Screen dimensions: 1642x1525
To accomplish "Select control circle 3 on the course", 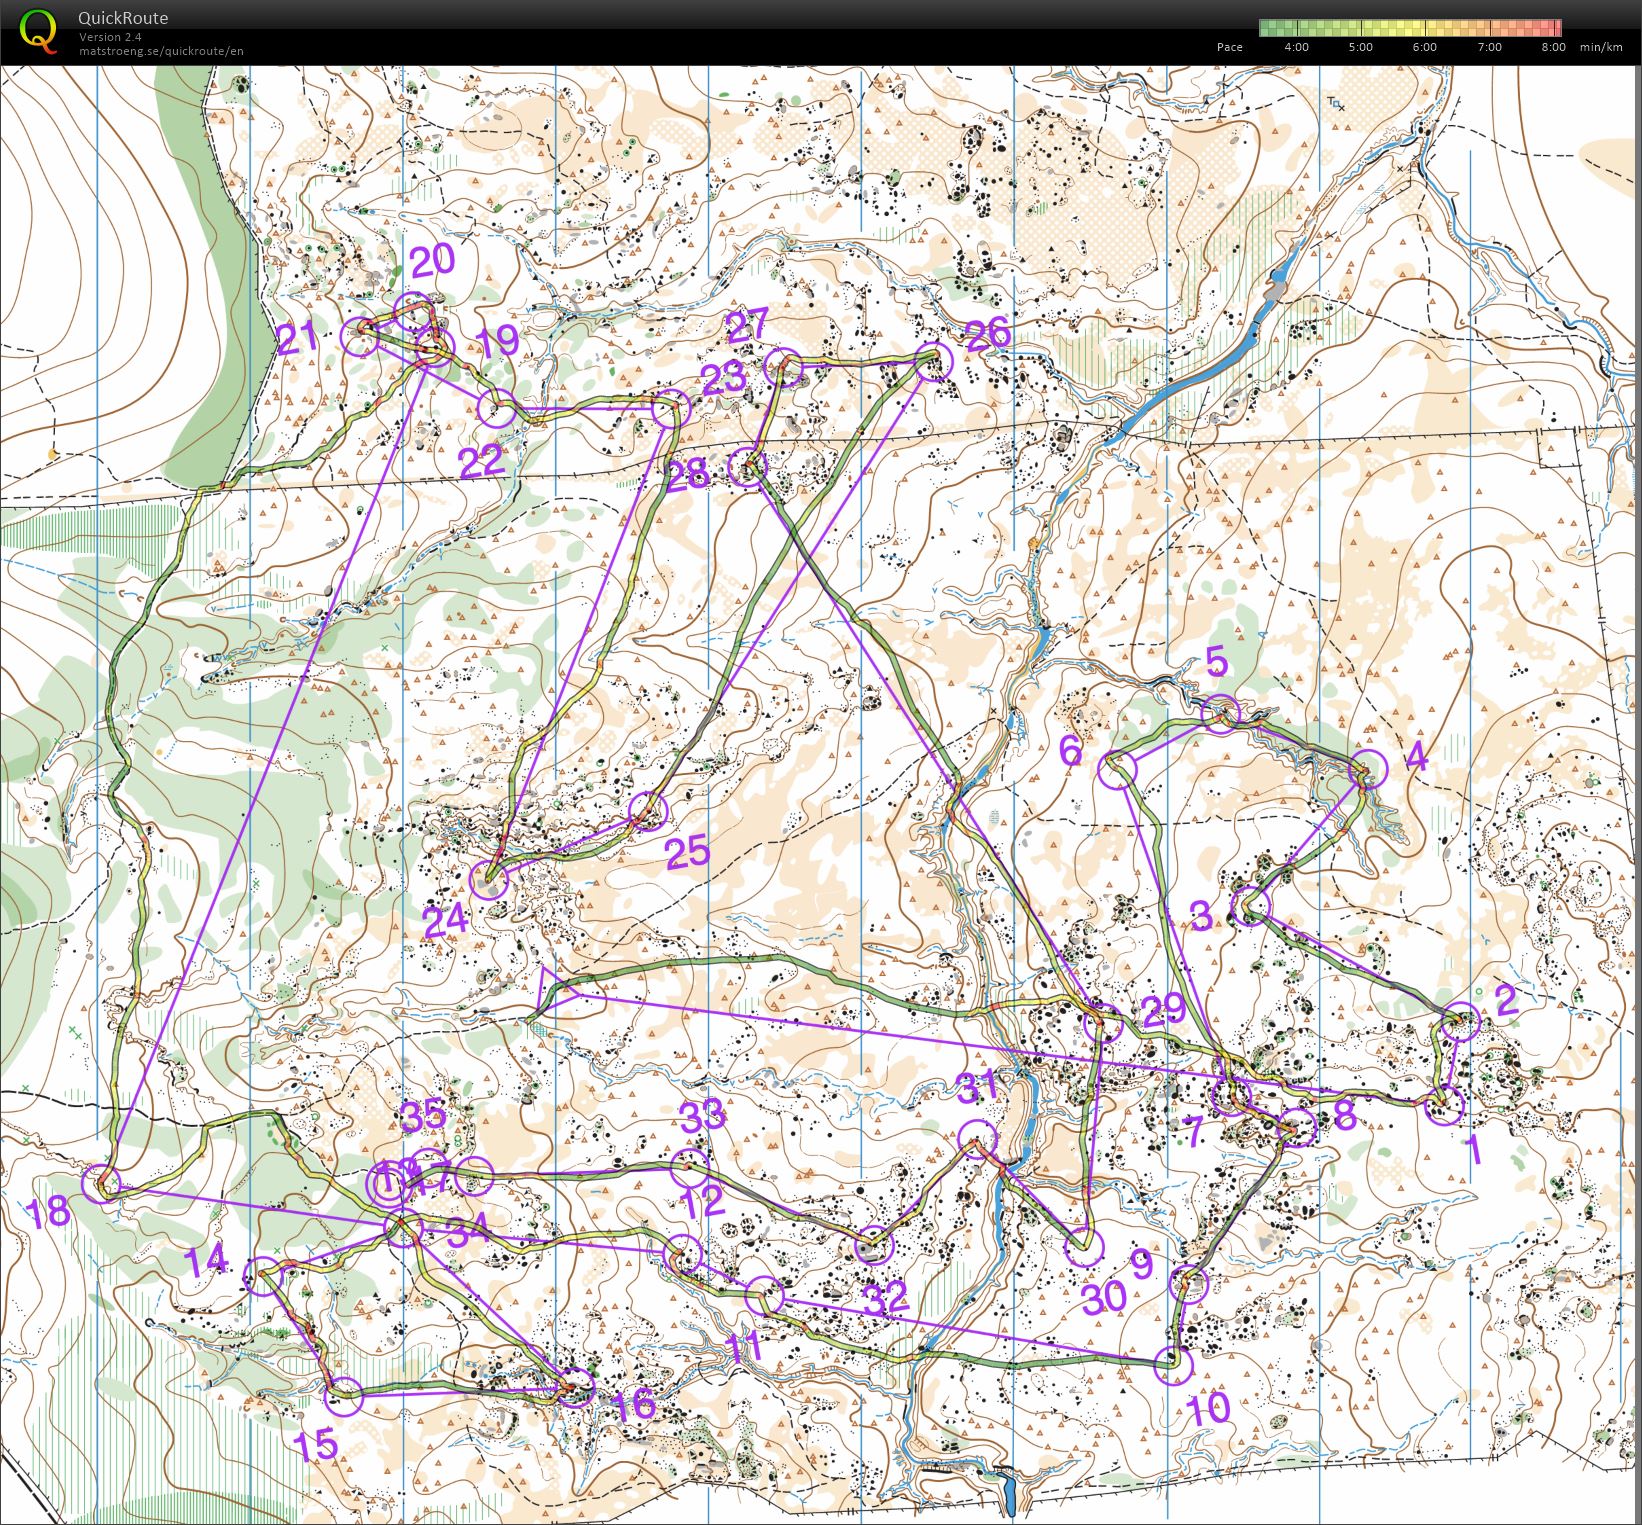I will pyautogui.click(x=1250, y=906).
